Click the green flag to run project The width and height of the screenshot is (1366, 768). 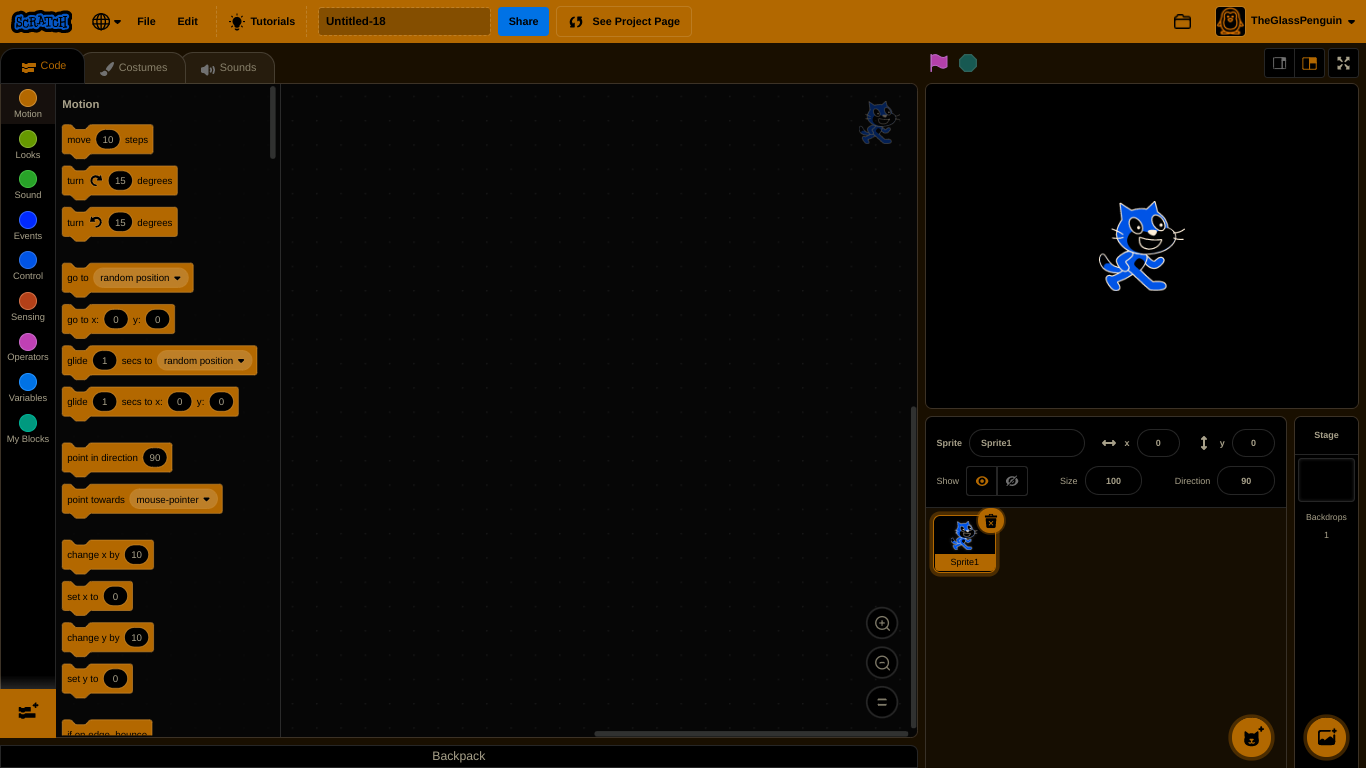click(x=938, y=62)
